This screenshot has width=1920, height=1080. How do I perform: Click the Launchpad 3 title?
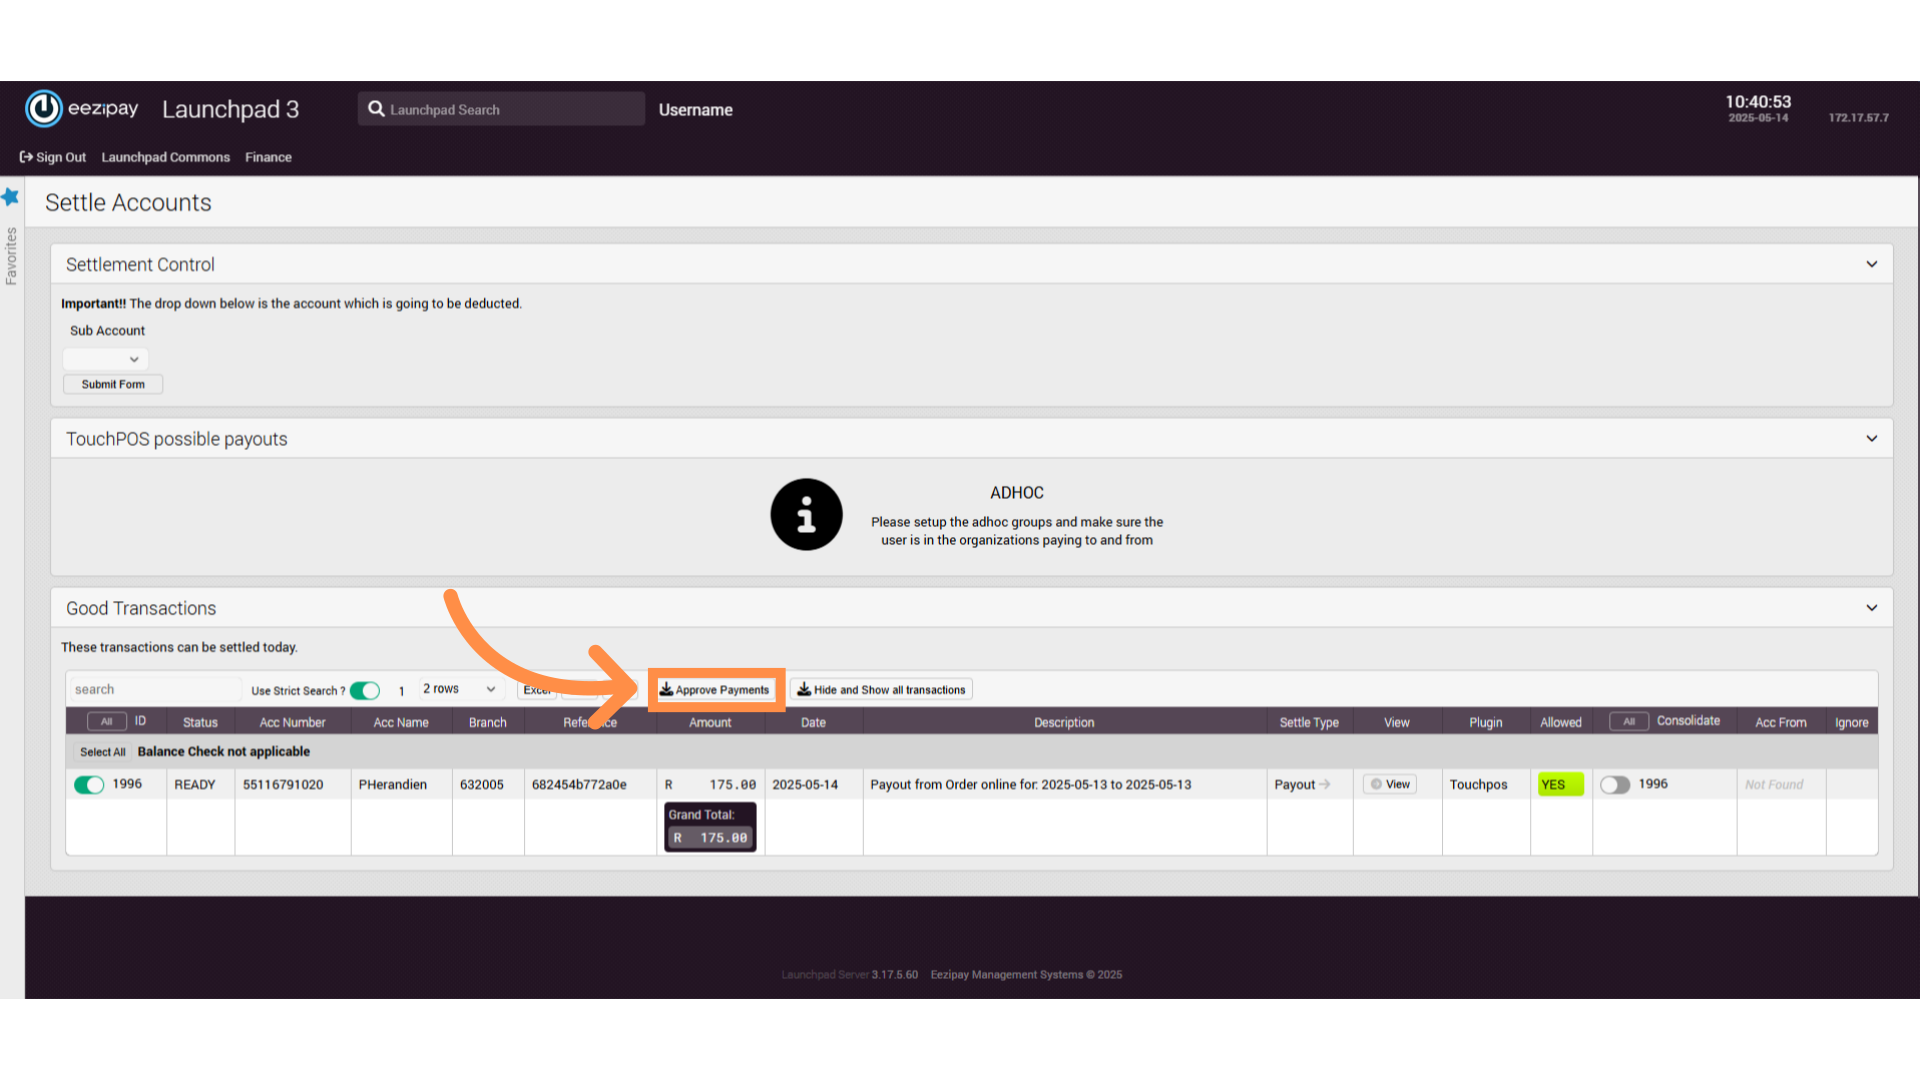click(x=231, y=109)
